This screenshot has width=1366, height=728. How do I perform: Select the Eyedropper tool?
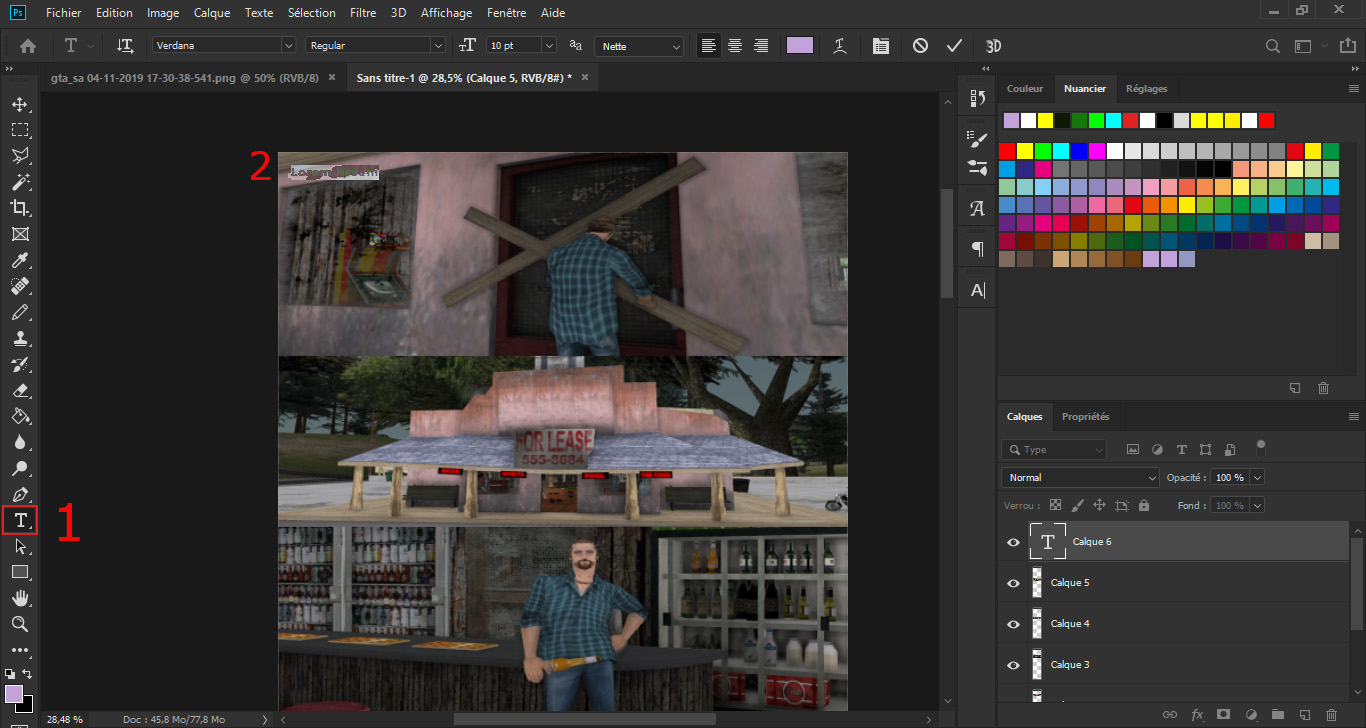(19, 260)
